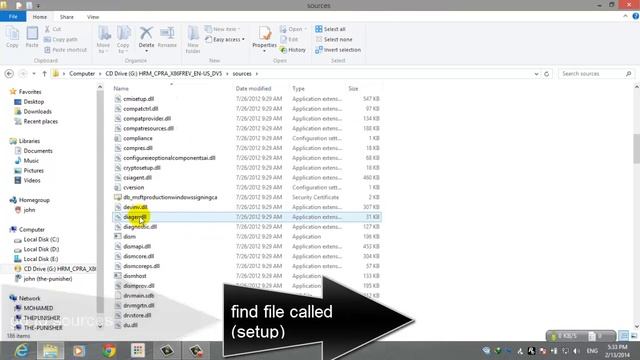640x360 pixels.
Task: Sort by Type column header
Action: pyautogui.click(x=298, y=89)
